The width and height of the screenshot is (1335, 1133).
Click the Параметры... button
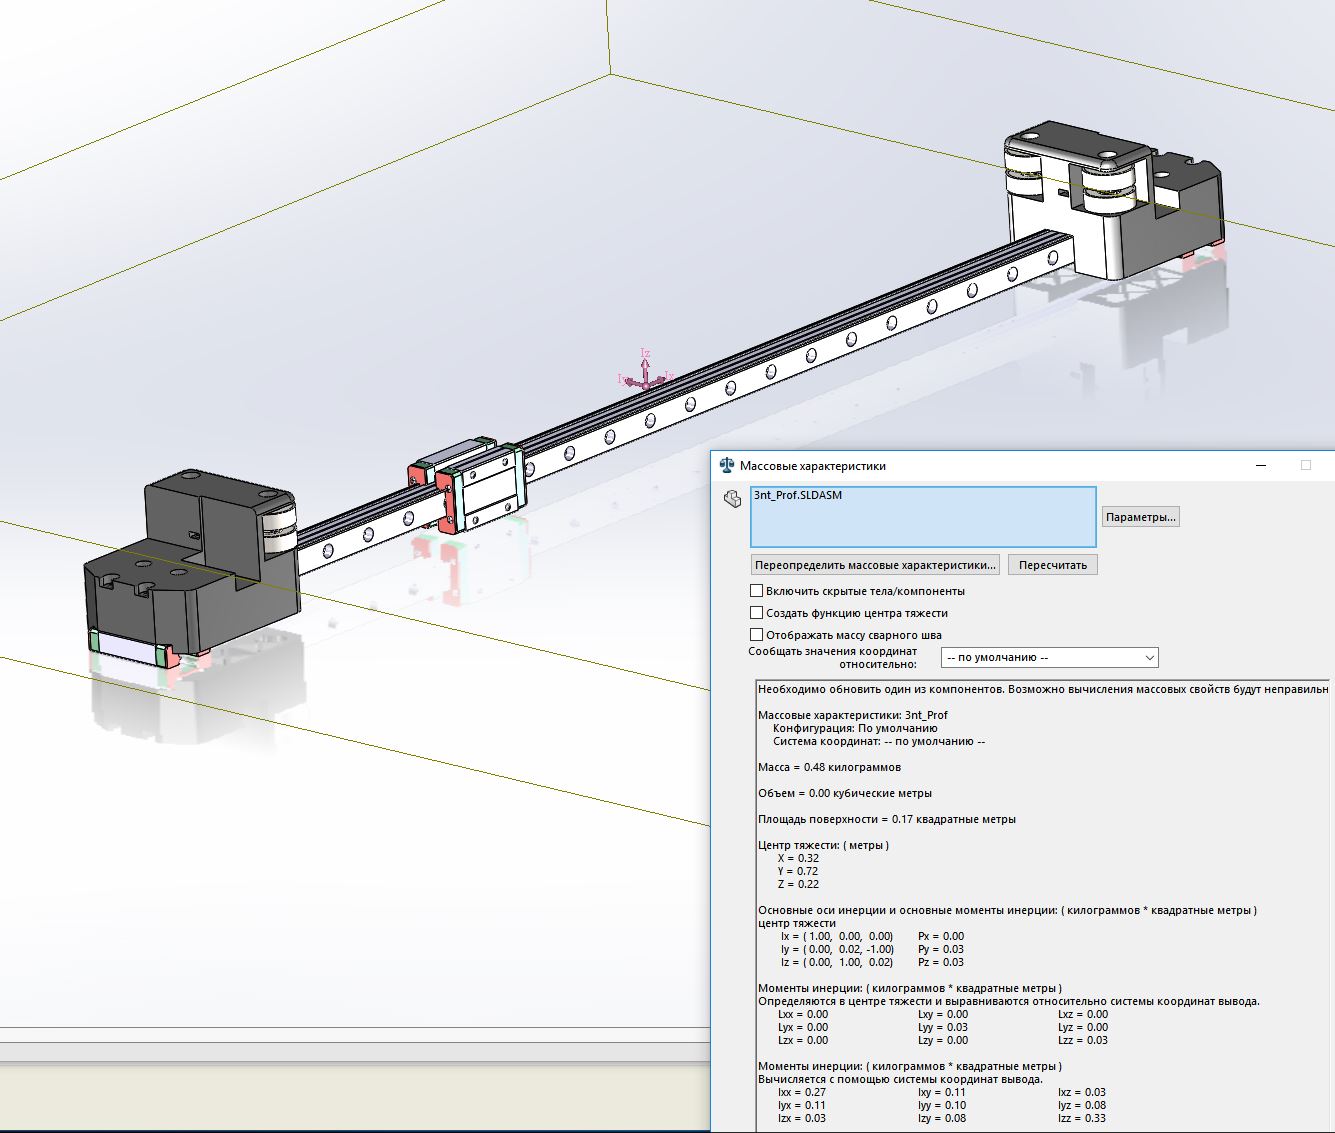(1140, 517)
